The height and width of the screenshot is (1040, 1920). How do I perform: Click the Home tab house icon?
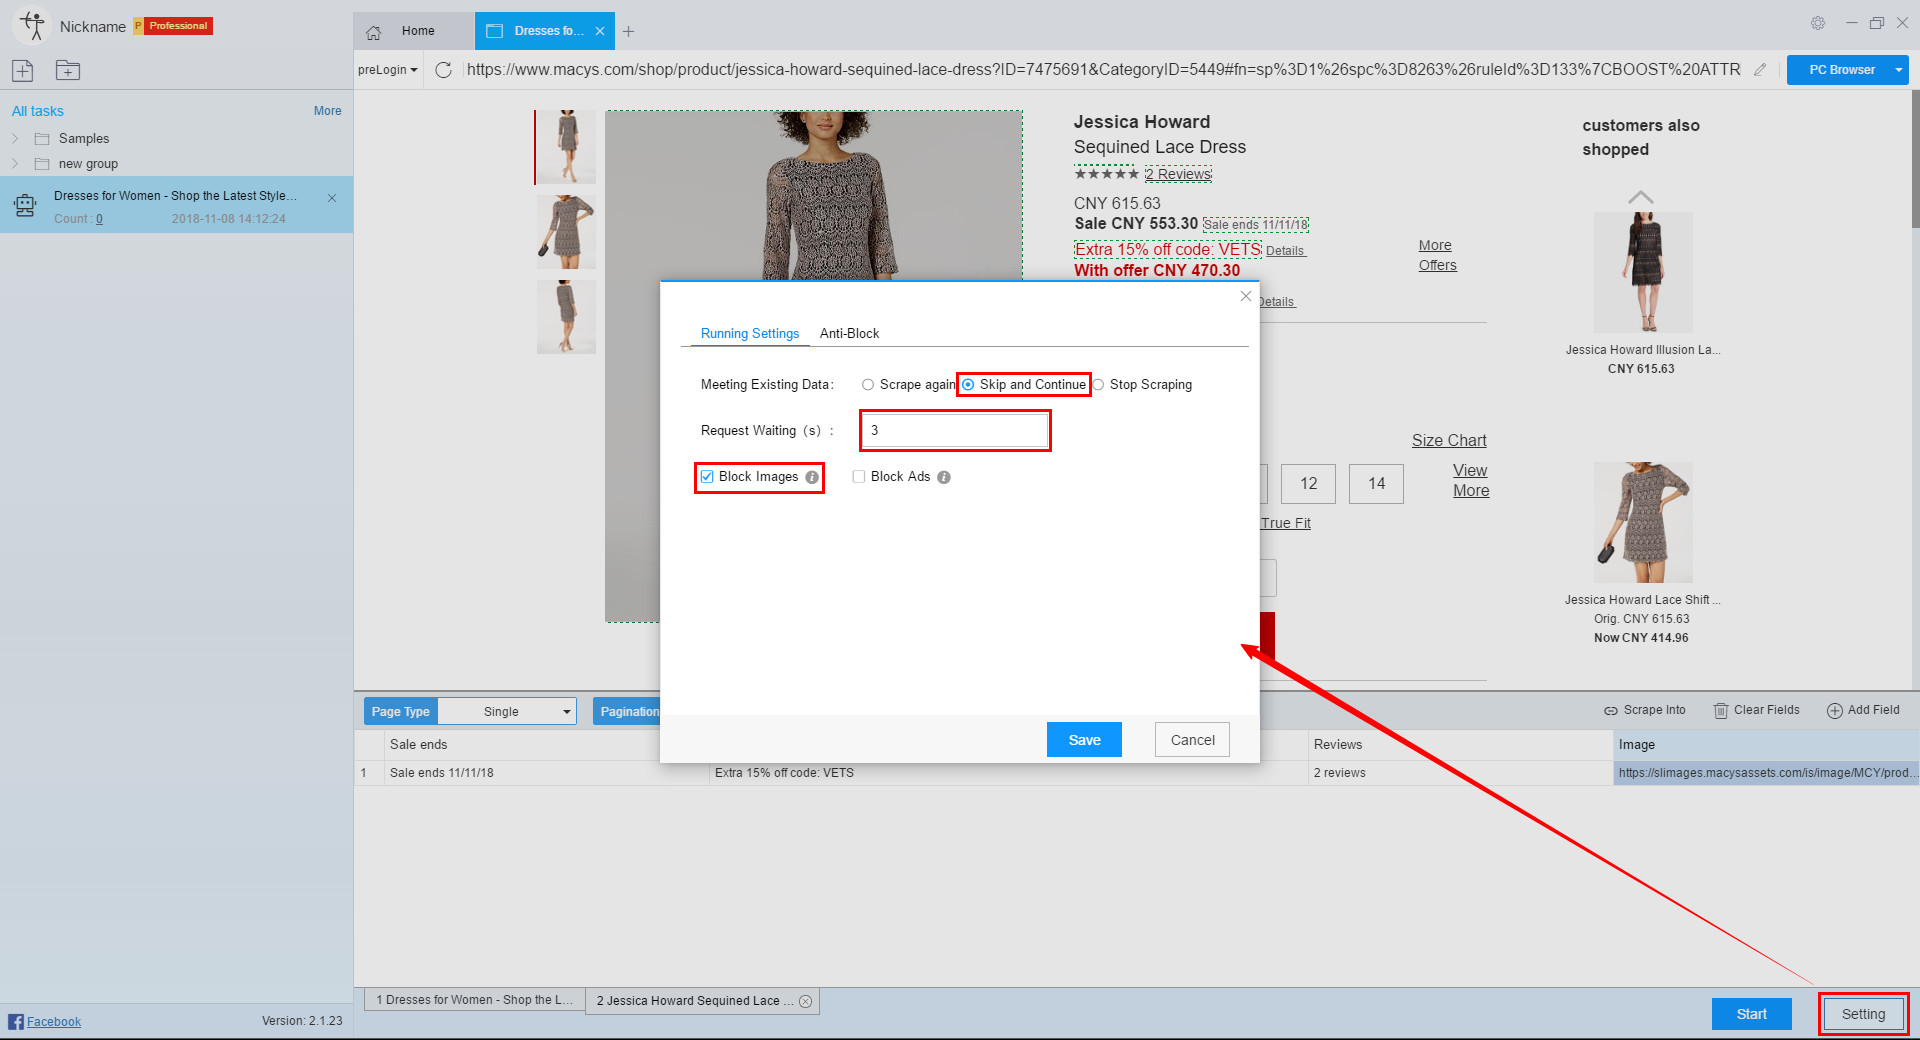tap(374, 32)
